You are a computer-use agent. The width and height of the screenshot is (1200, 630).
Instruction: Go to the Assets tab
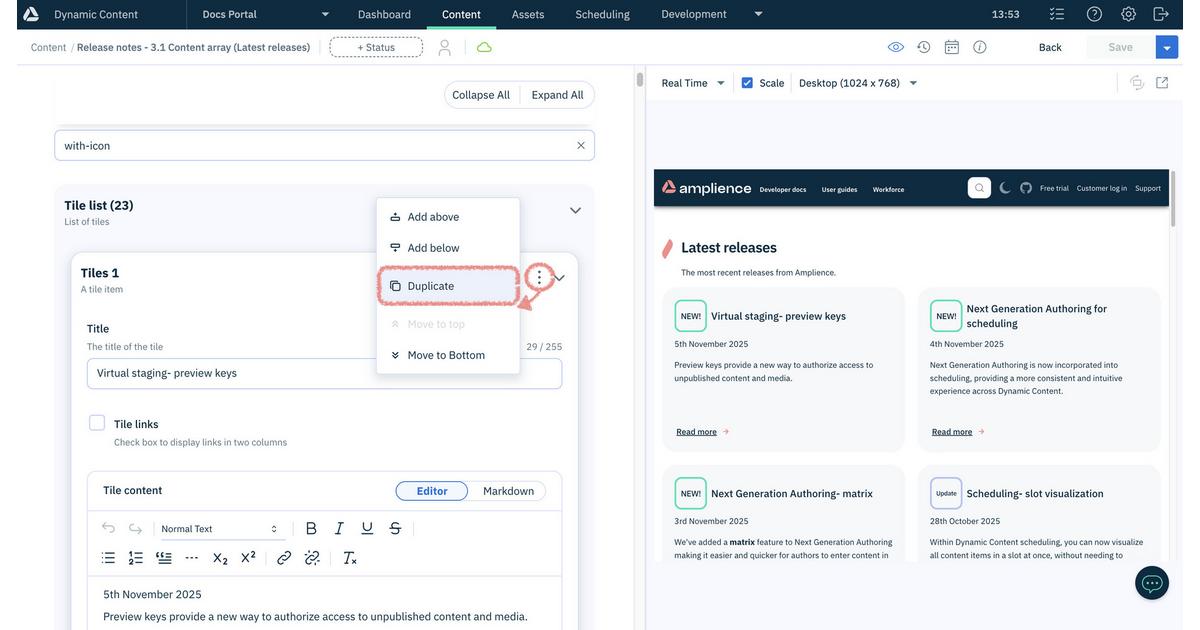tap(528, 14)
